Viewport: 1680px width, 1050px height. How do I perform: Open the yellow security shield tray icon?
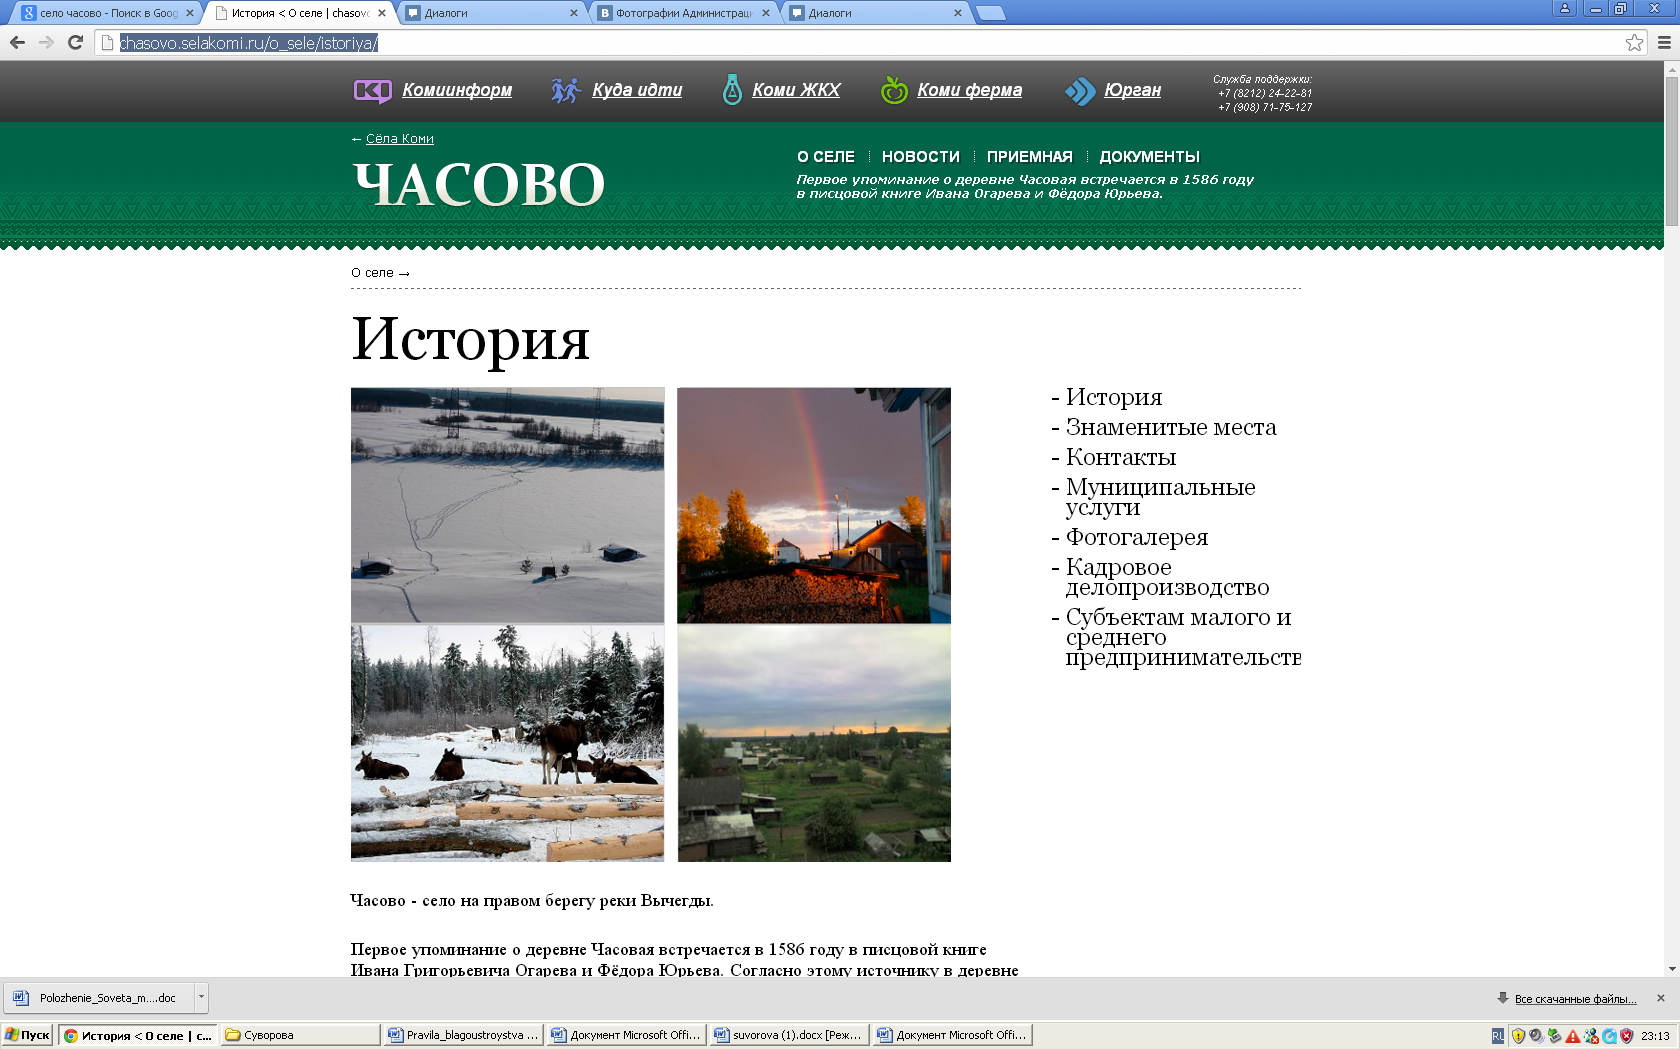tap(1518, 1036)
